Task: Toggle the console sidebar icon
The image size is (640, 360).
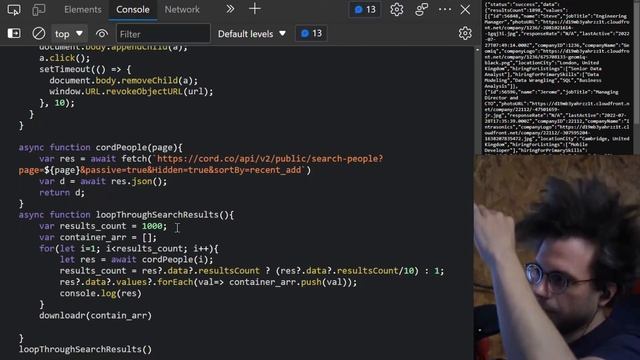Action: [14, 33]
